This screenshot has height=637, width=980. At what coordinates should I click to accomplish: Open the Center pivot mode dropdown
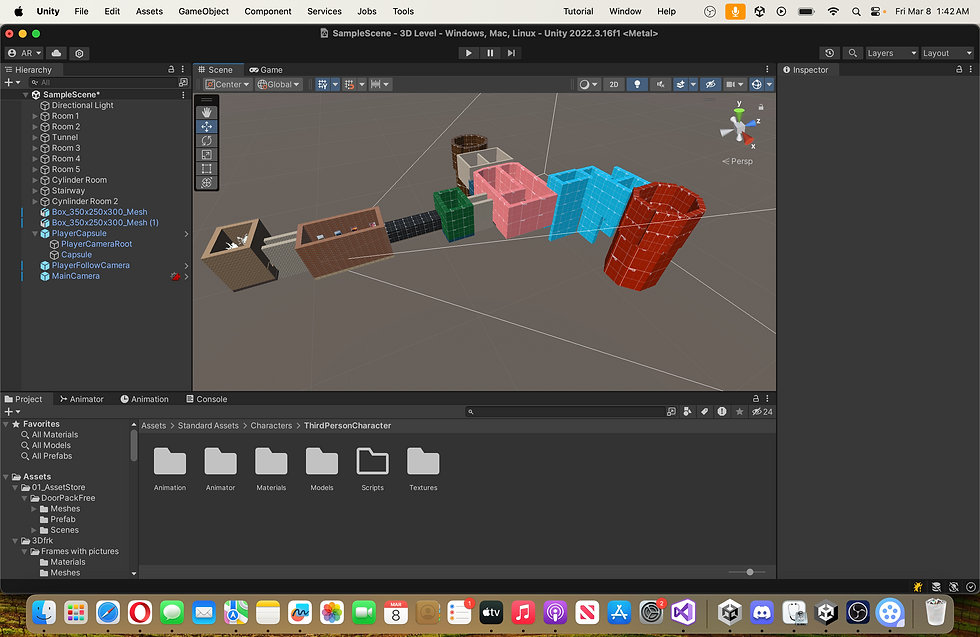(228, 85)
